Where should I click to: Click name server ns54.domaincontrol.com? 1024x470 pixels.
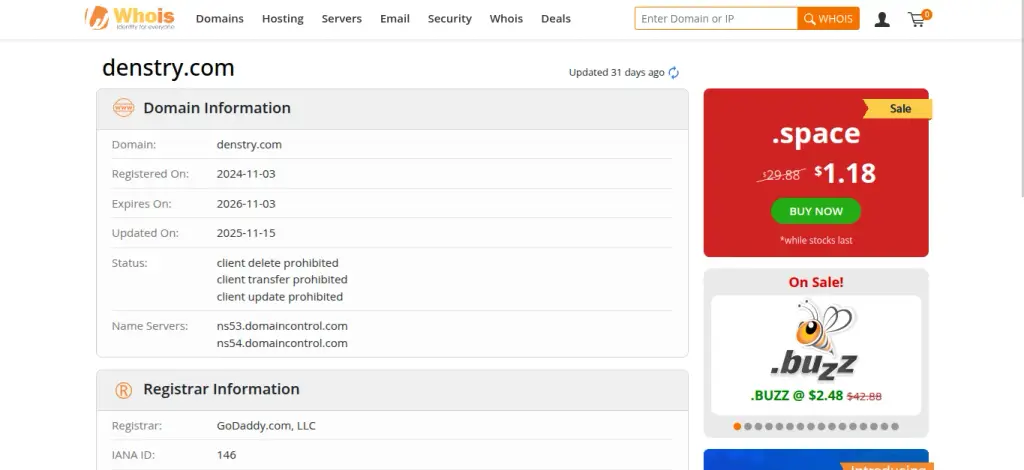click(x=282, y=343)
